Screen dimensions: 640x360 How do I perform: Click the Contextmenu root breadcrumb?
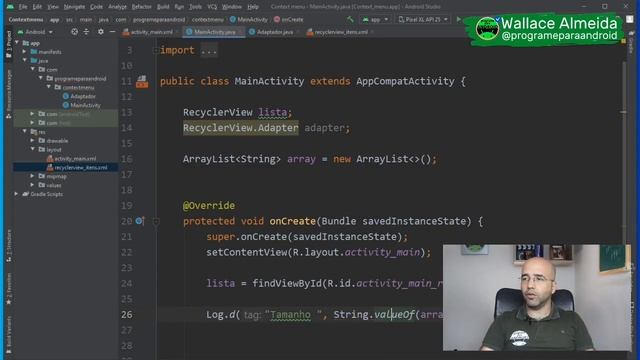point(26,19)
